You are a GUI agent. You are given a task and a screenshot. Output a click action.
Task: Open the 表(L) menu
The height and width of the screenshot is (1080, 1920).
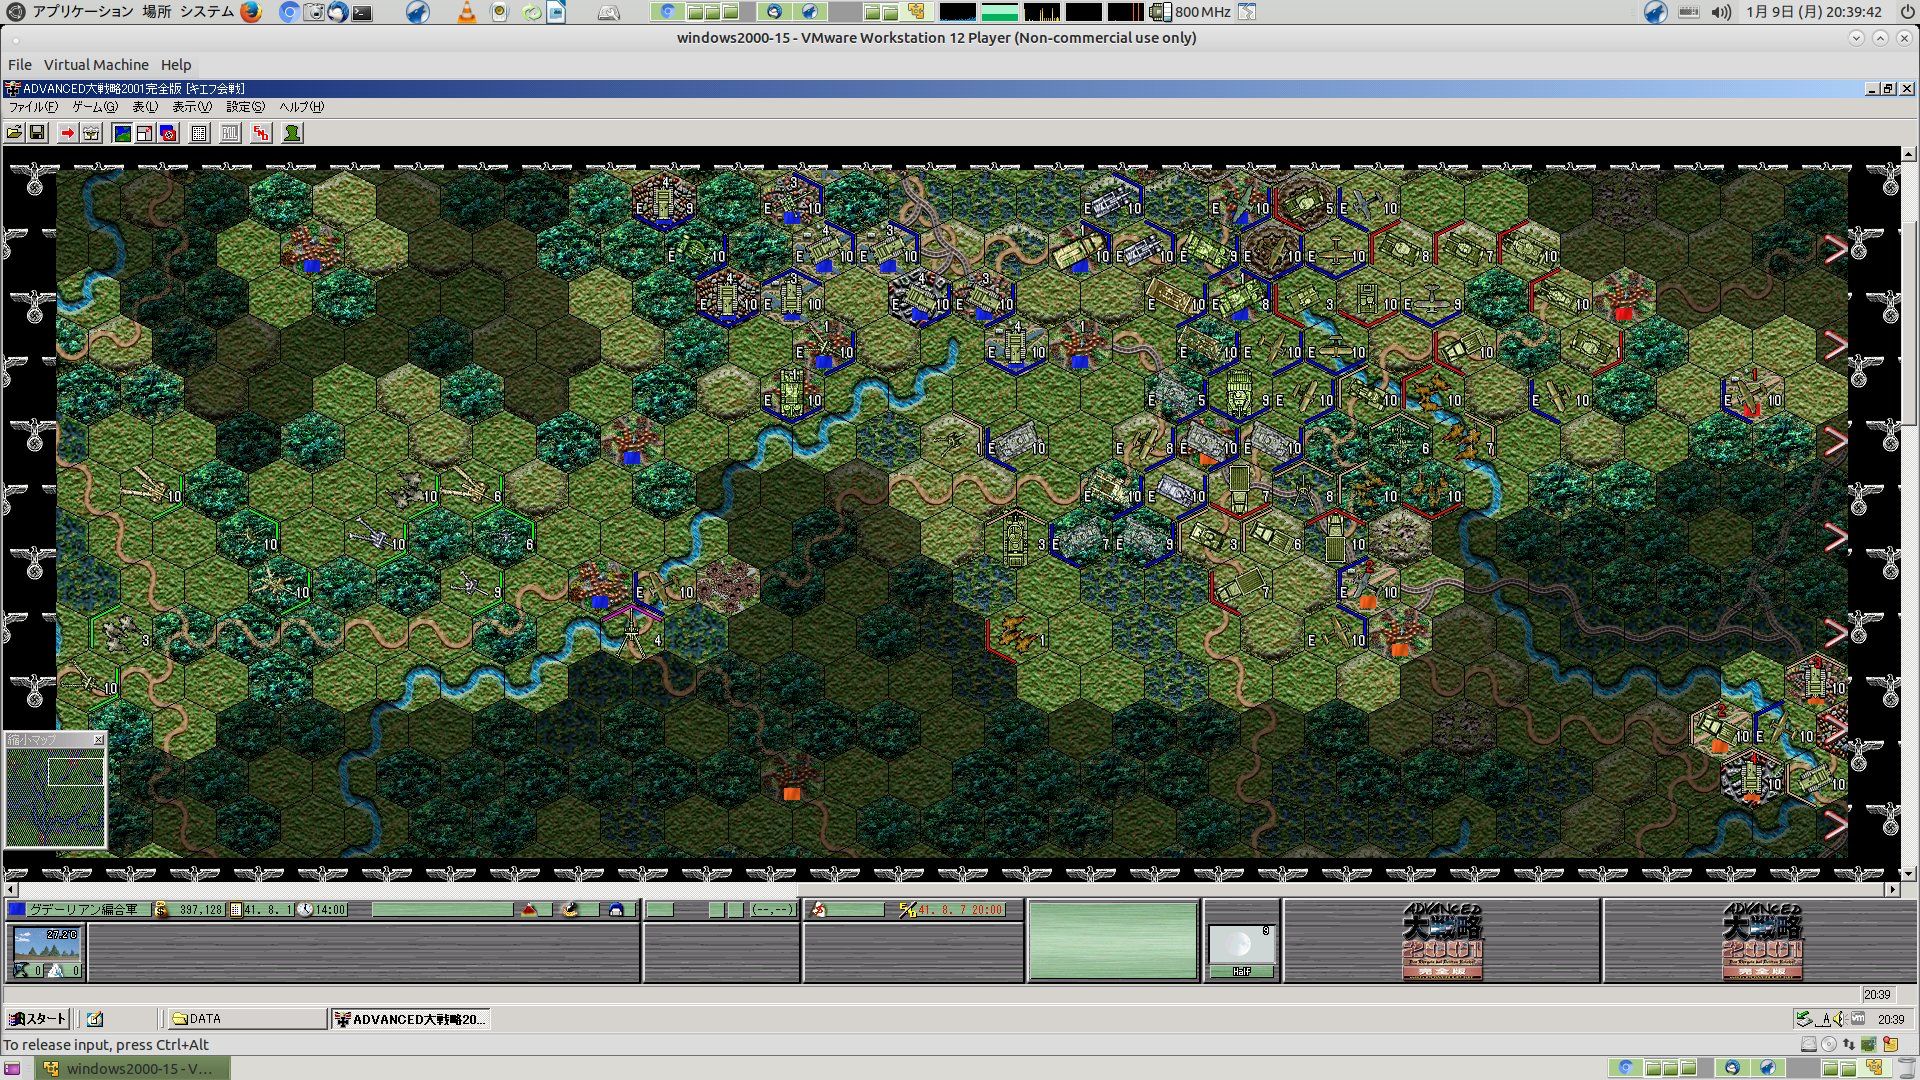click(x=145, y=107)
